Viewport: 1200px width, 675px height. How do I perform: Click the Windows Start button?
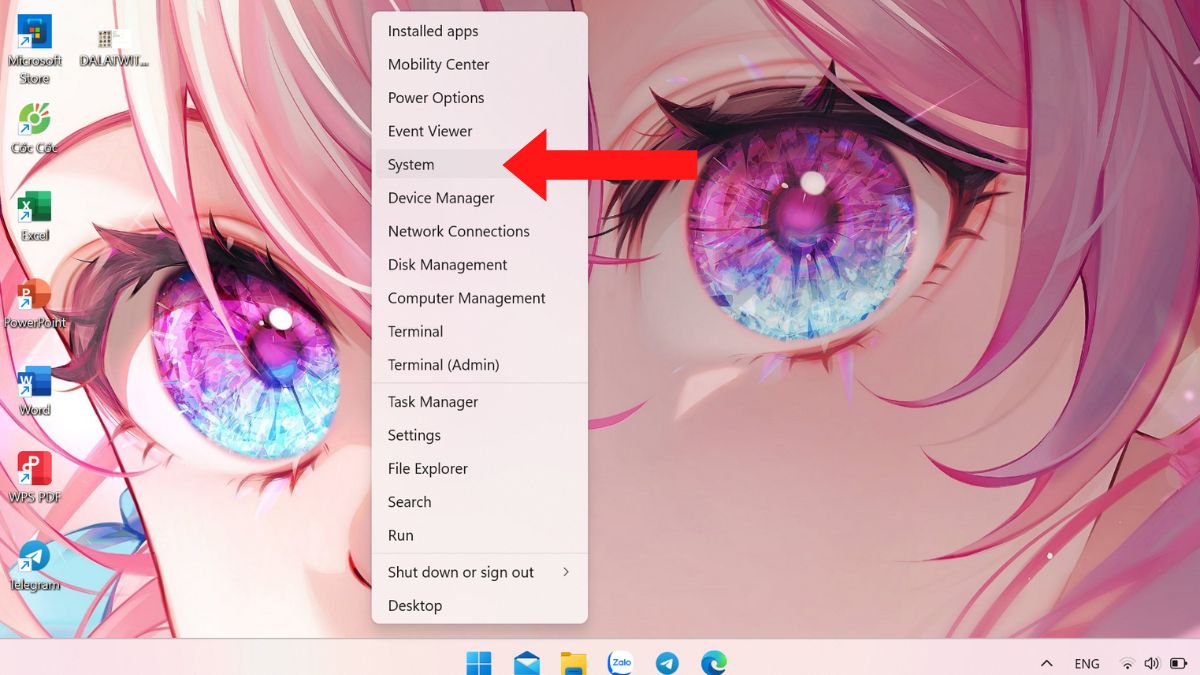tap(479, 662)
